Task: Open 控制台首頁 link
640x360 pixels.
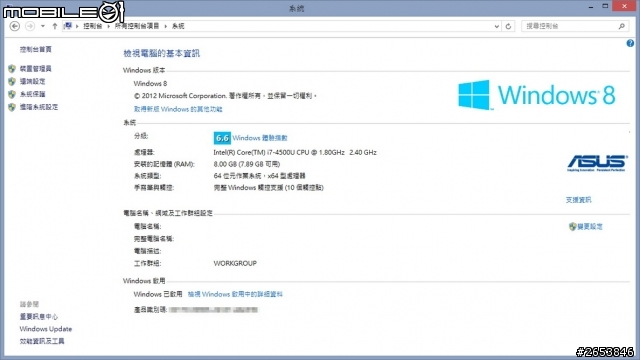Action: click(x=36, y=49)
